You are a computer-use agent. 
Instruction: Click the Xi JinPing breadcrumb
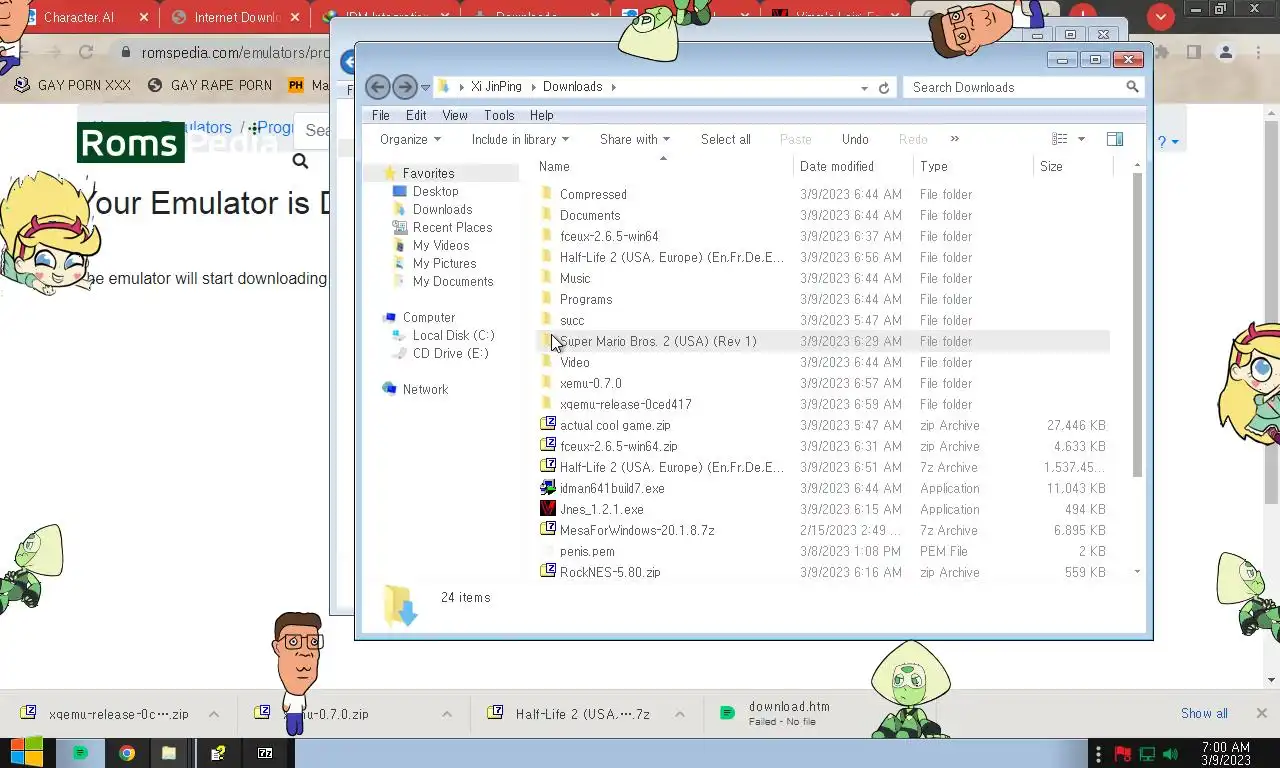coord(496,87)
